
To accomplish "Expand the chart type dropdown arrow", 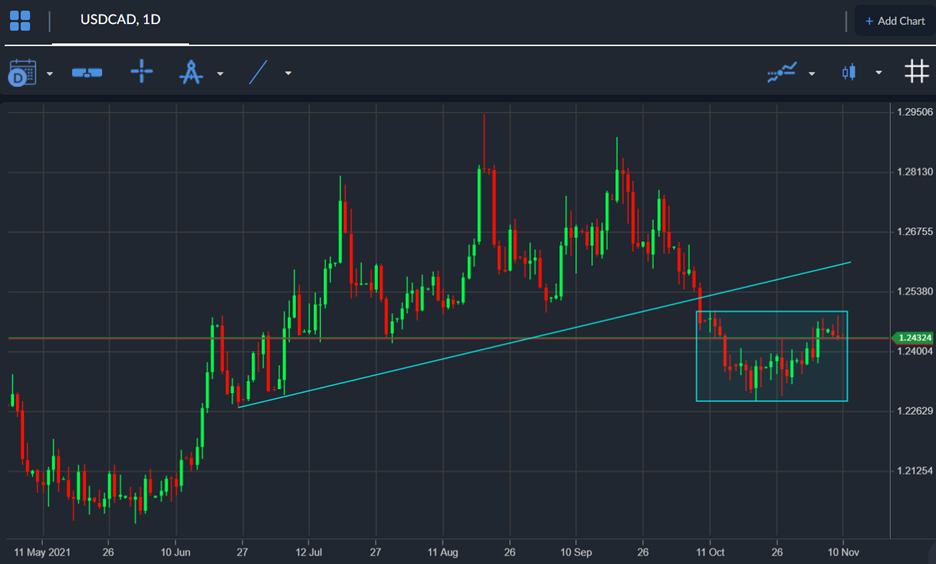I will tap(879, 73).
